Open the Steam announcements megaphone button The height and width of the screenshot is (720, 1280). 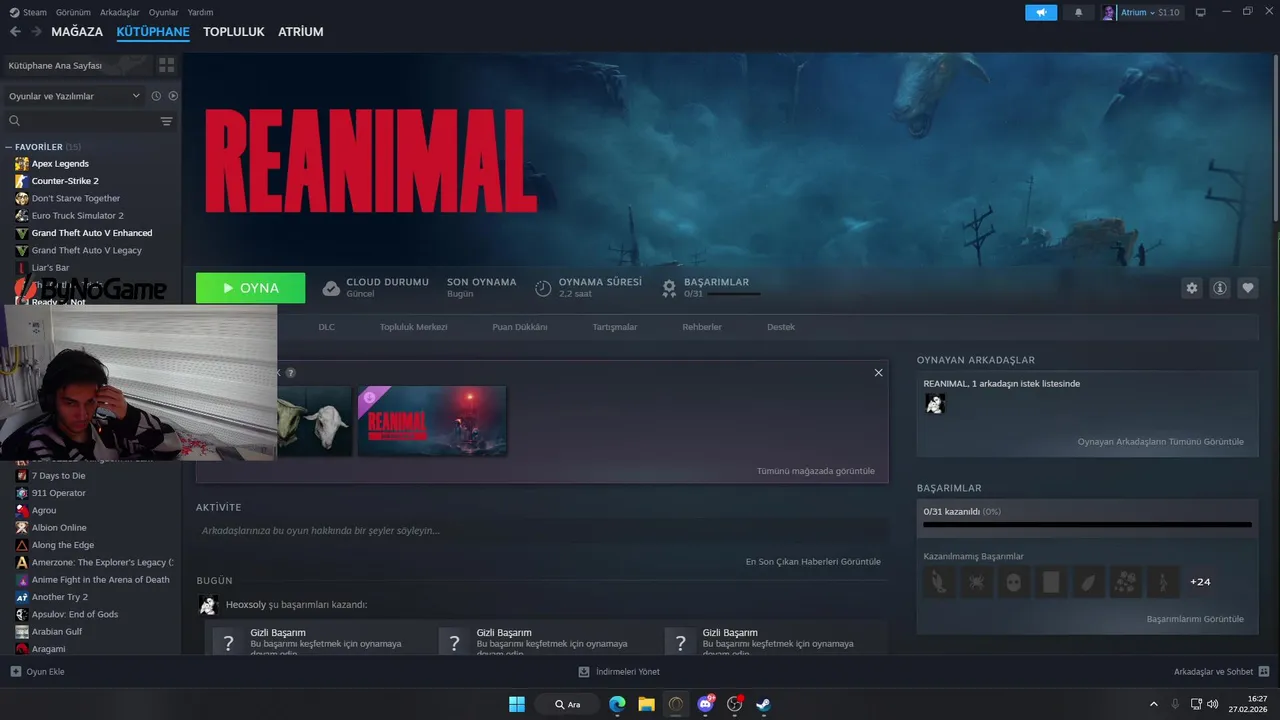pyautogui.click(x=1041, y=13)
